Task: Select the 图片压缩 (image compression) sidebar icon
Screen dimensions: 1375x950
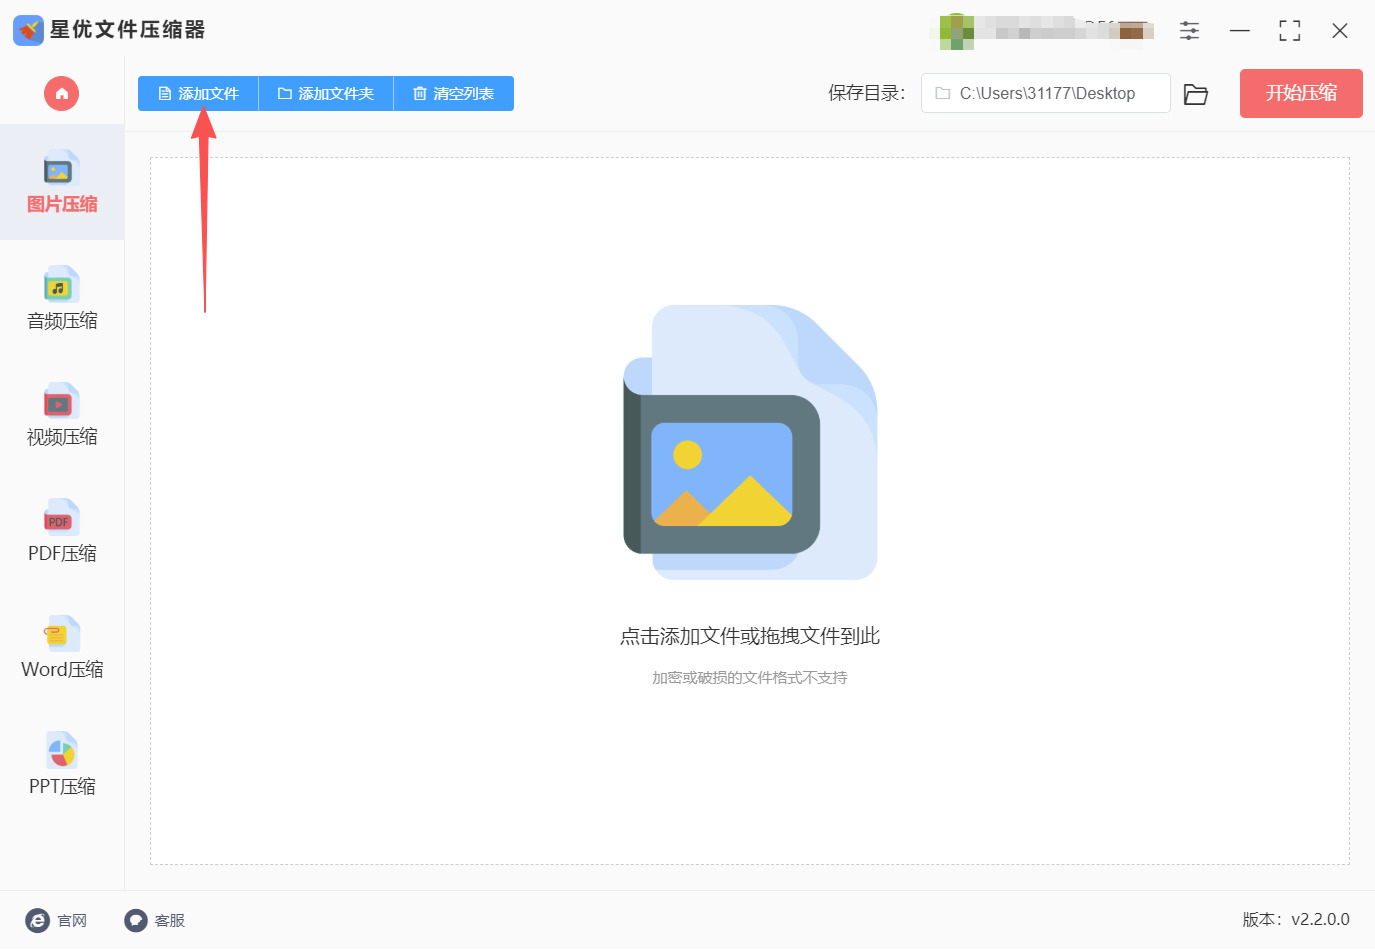Action: [60, 182]
